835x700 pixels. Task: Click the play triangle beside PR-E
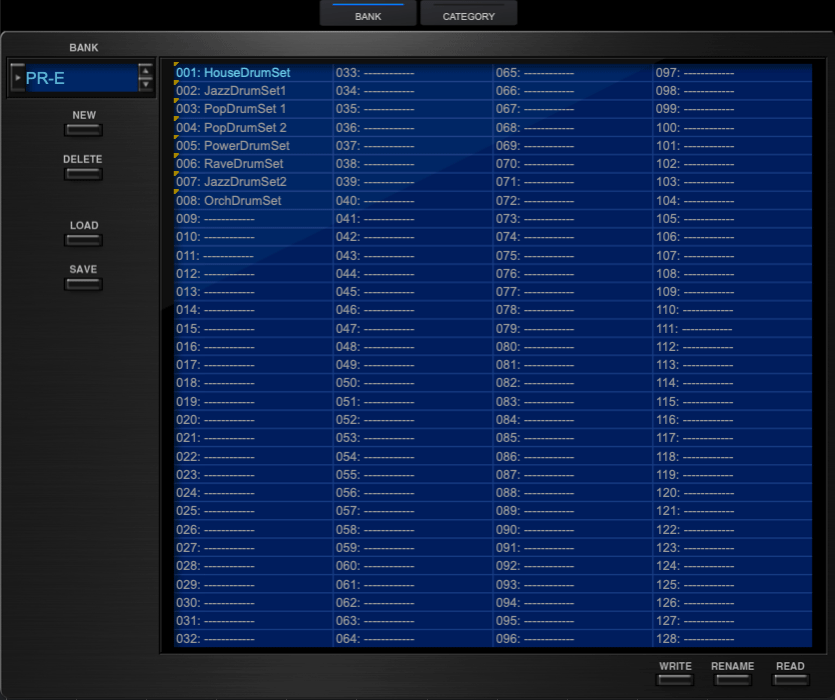(18, 78)
